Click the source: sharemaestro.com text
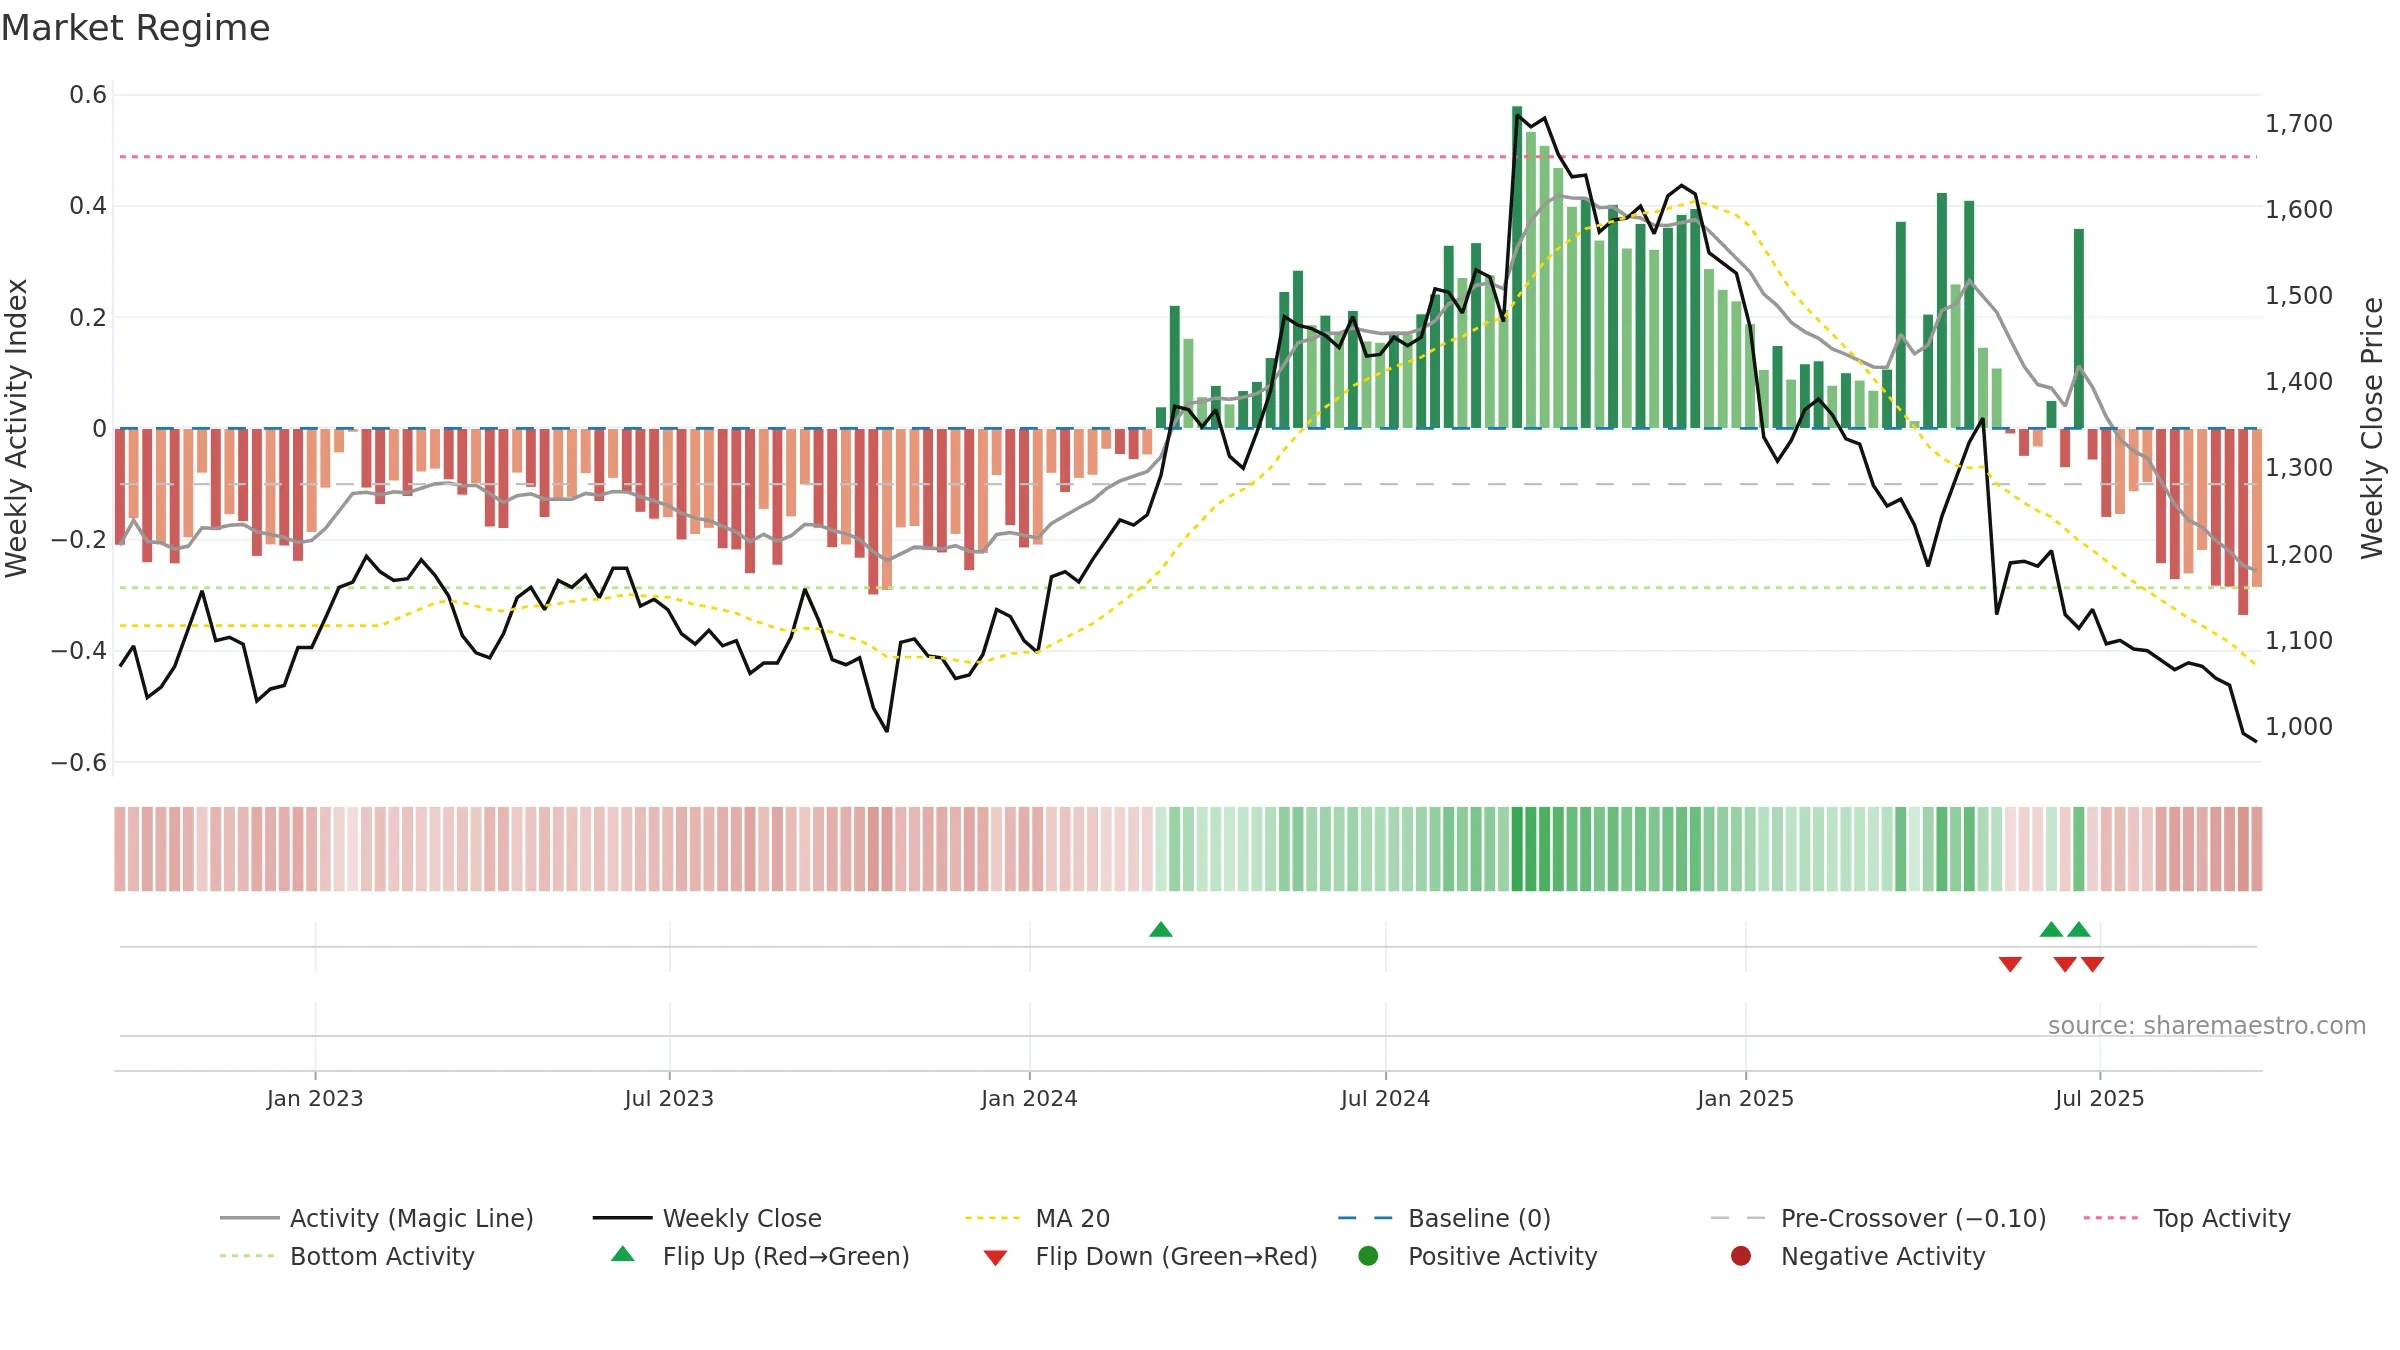 coord(2207,1026)
